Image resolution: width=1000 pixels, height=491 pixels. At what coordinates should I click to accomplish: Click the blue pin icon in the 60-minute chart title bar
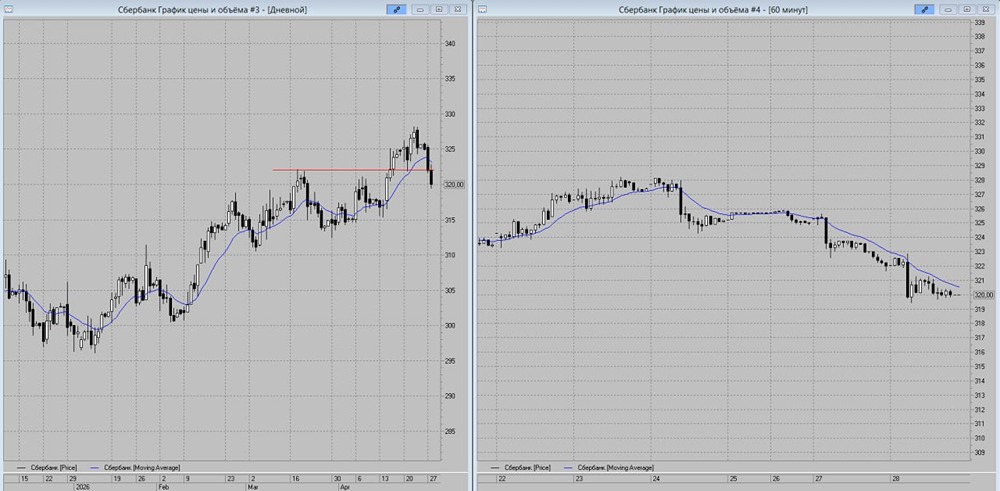924,10
